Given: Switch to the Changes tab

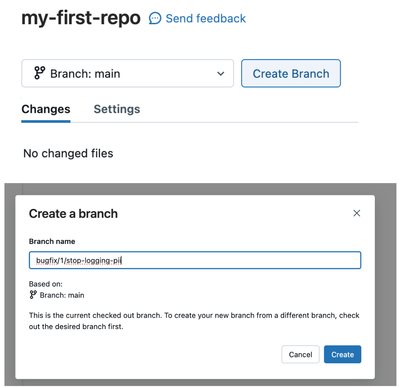Looking at the screenshot, I should pos(46,109).
